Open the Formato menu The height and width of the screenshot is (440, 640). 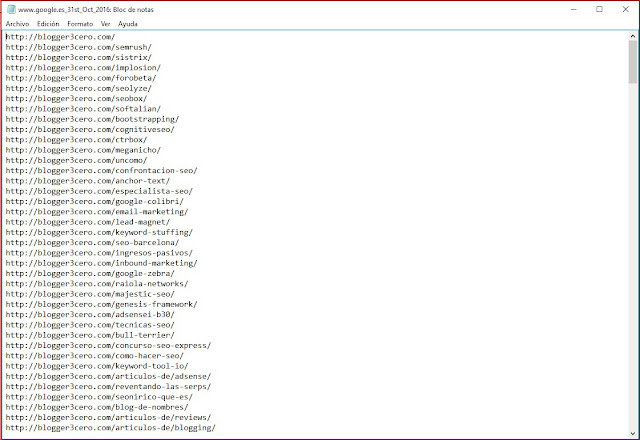[x=80, y=24]
